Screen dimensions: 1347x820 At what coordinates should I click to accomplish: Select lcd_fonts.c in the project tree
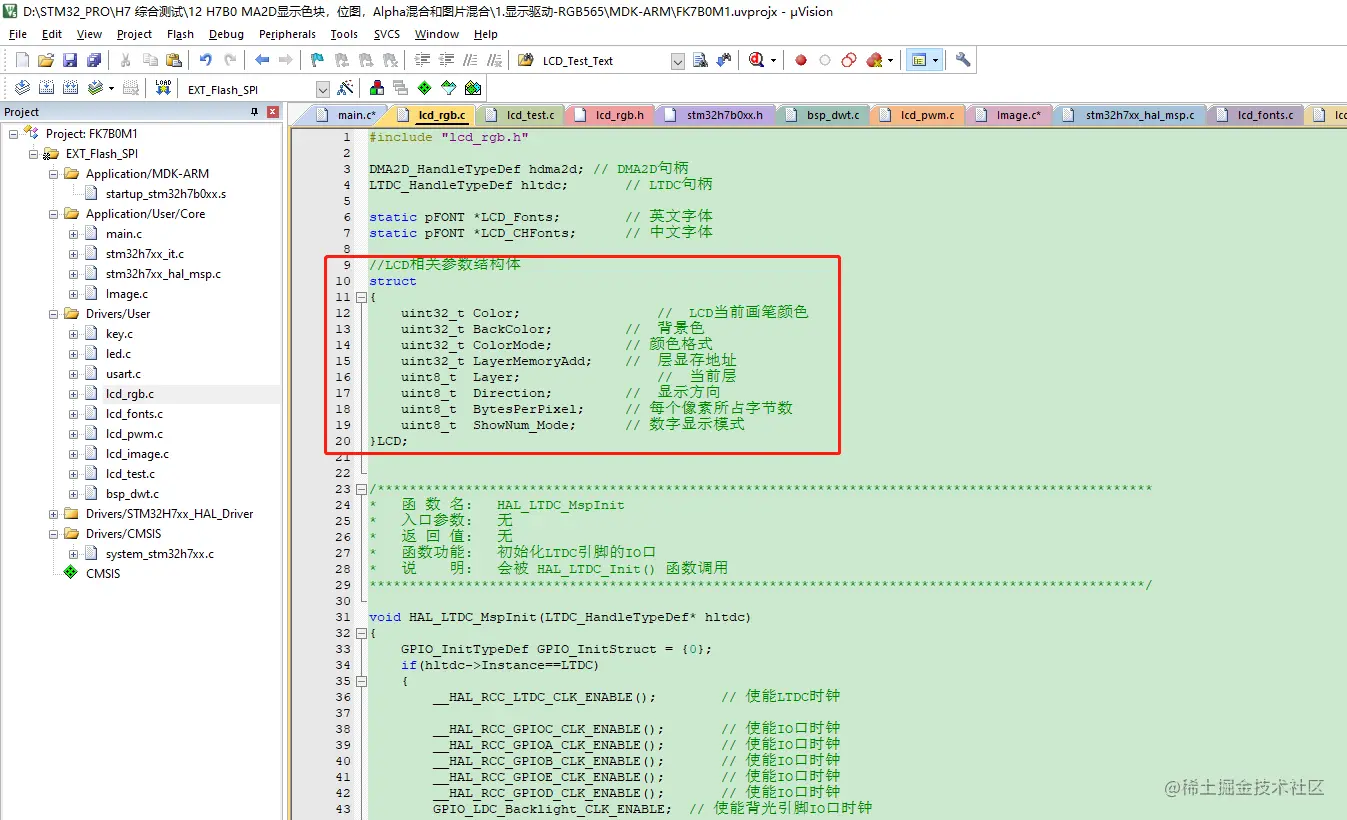[134, 414]
